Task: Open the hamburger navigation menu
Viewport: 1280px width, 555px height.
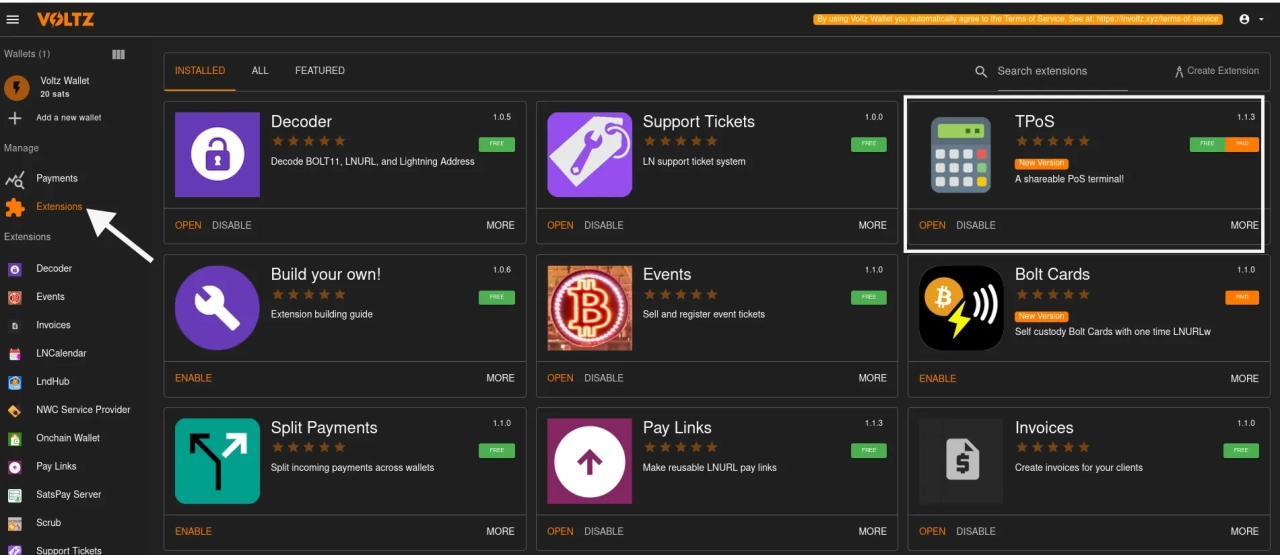Action: point(13,19)
